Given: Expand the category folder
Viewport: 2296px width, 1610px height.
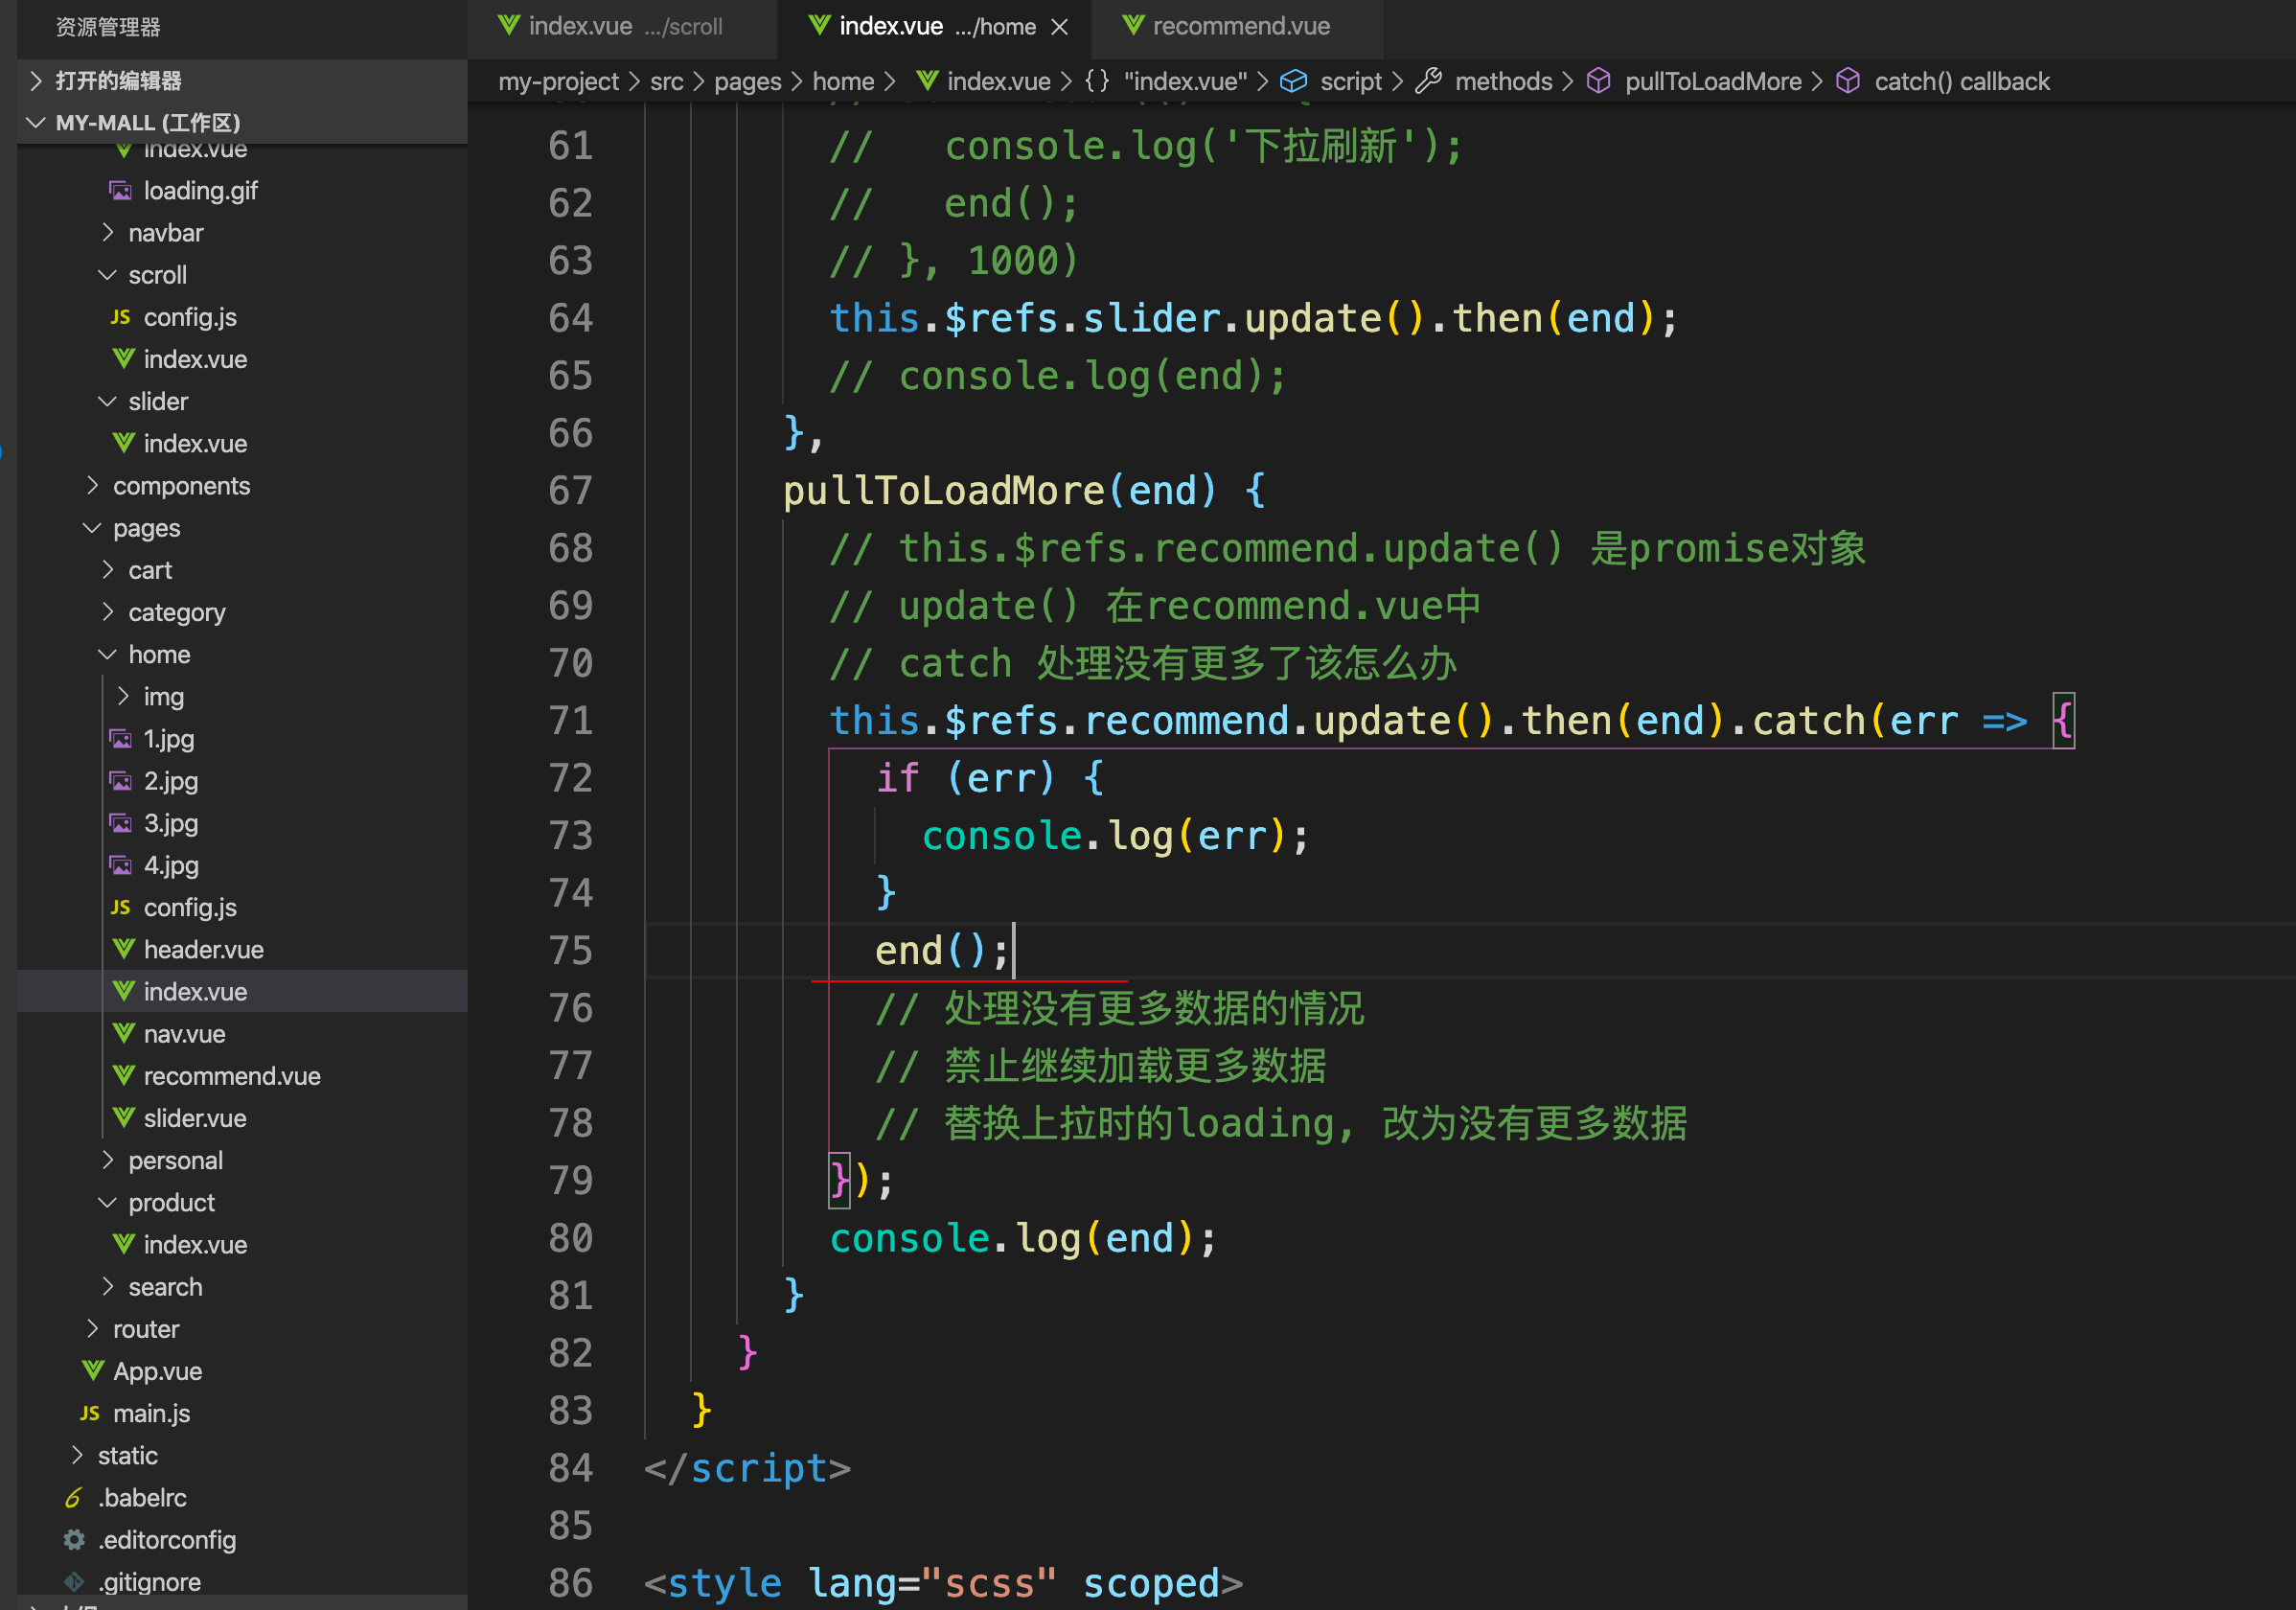Looking at the screenshot, I should [x=108, y=612].
